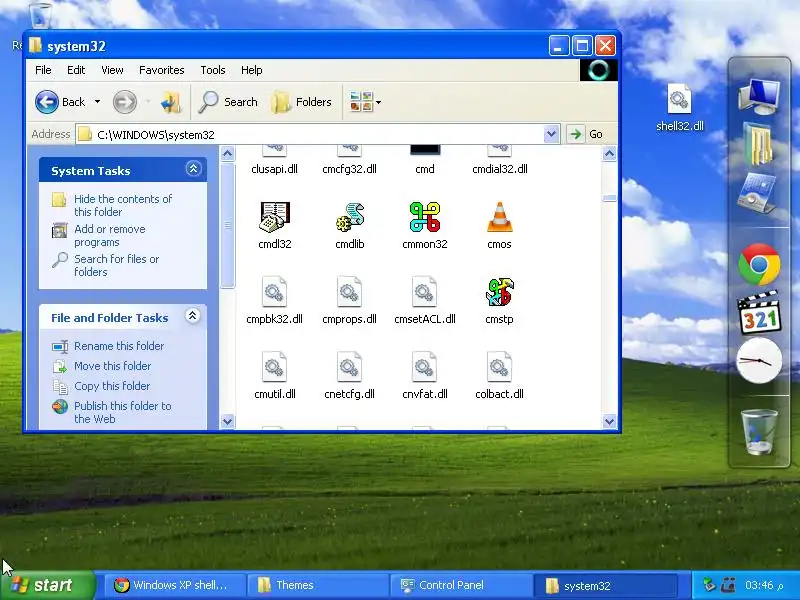This screenshot has width=800, height=600.
Task: Click the Forward arrow button
Action: pyautogui.click(x=124, y=102)
